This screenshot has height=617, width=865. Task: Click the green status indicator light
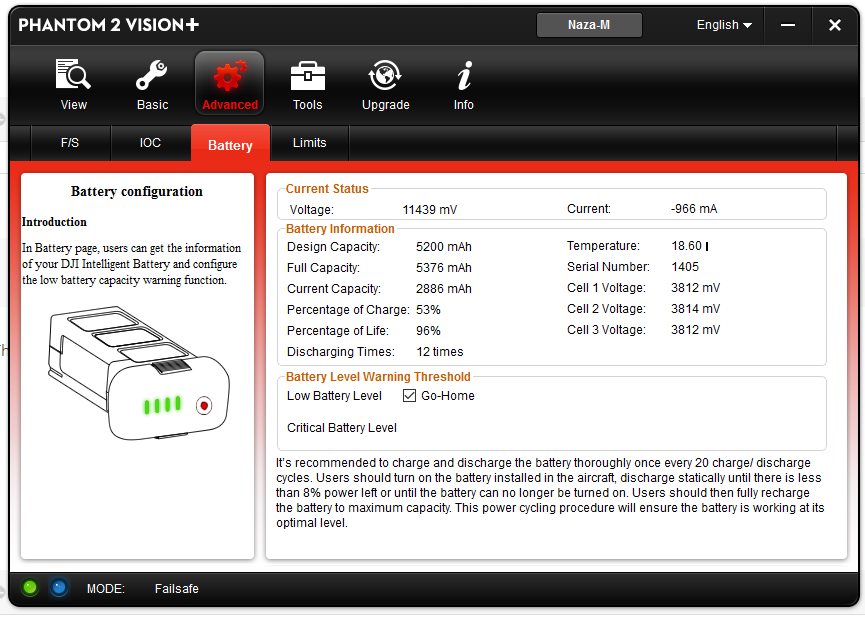point(30,587)
